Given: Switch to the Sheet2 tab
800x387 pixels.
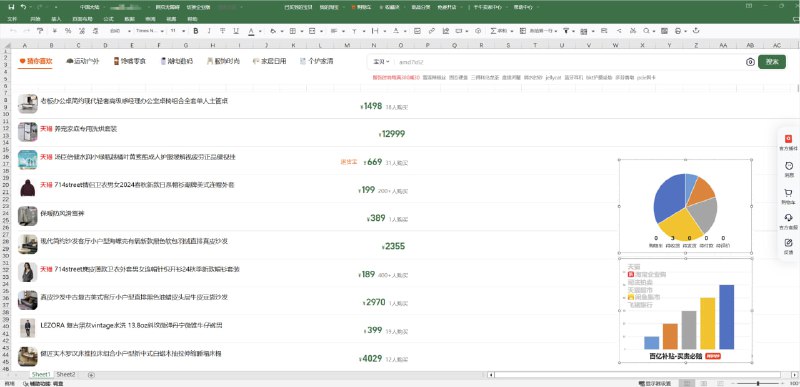Looking at the screenshot, I should click(x=65, y=374).
